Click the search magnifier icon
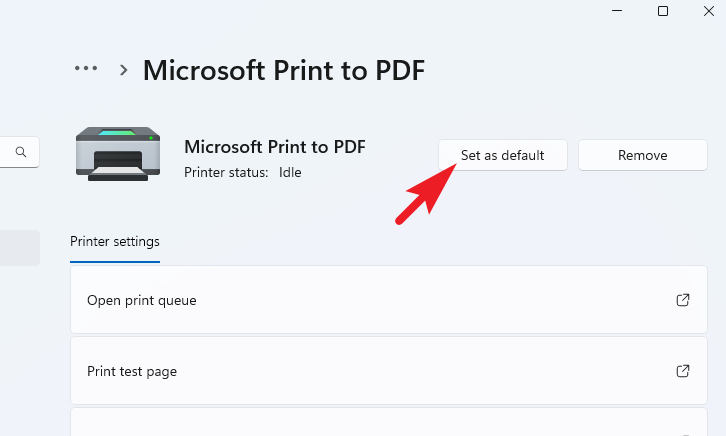This screenshot has width=726, height=436. pyautogui.click(x=21, y=152)
